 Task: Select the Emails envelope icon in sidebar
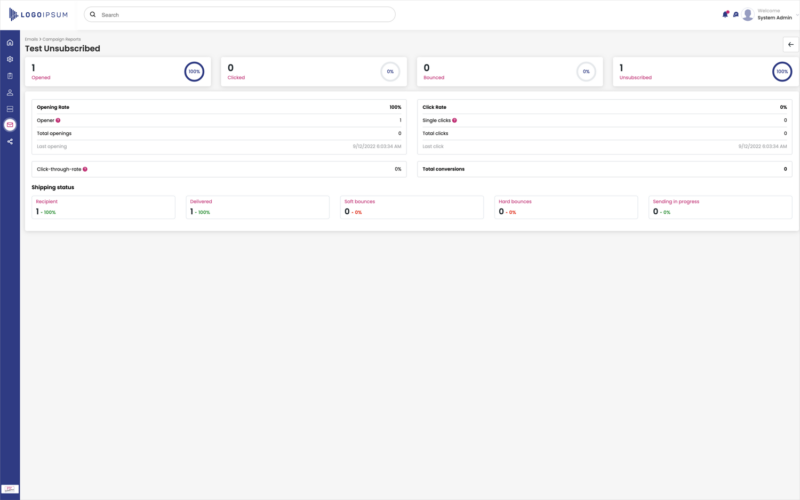tap(10, 125)
